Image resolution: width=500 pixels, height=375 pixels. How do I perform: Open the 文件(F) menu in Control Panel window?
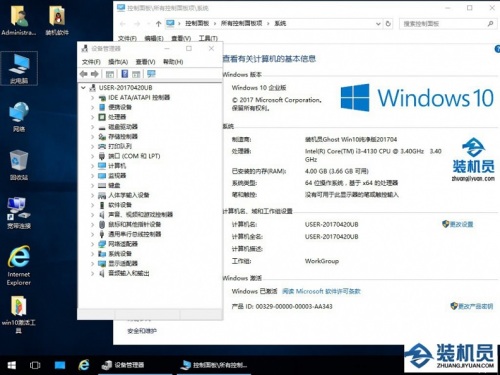(x=127, y=38)
